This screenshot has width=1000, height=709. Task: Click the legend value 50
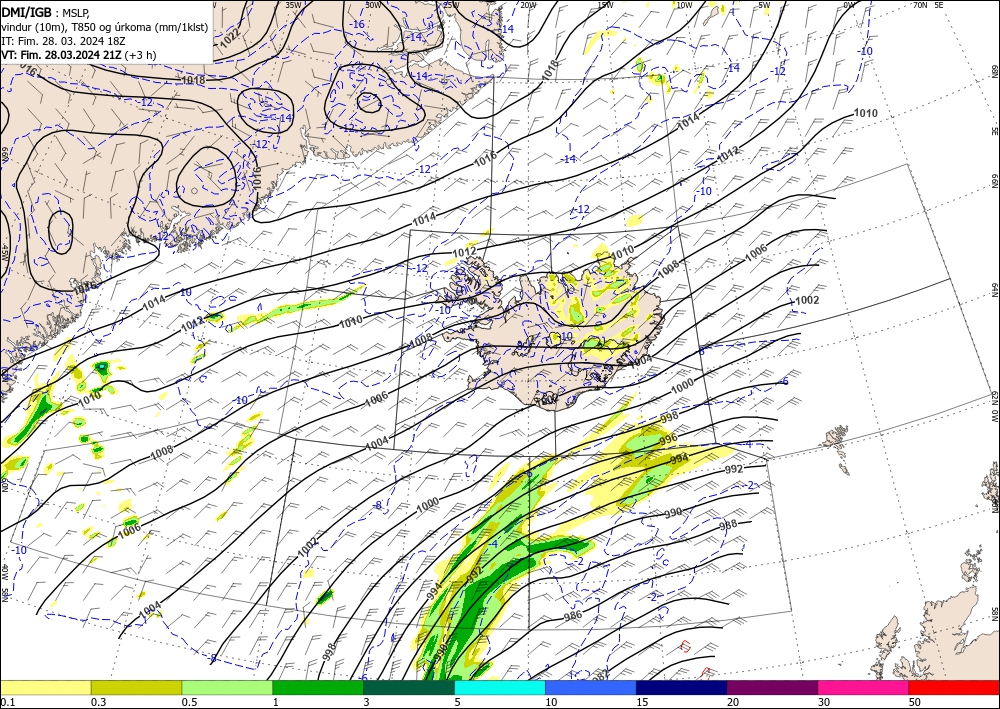(915, 701)
